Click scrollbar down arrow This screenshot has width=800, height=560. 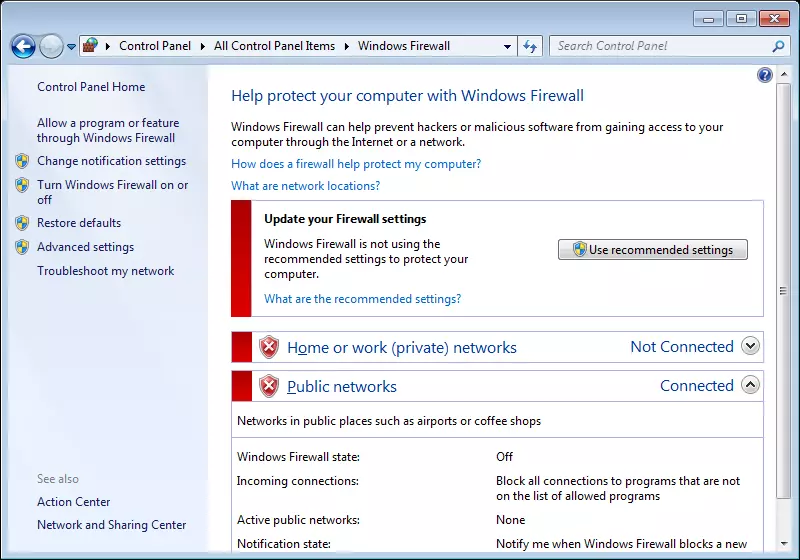tap(784, 544)
